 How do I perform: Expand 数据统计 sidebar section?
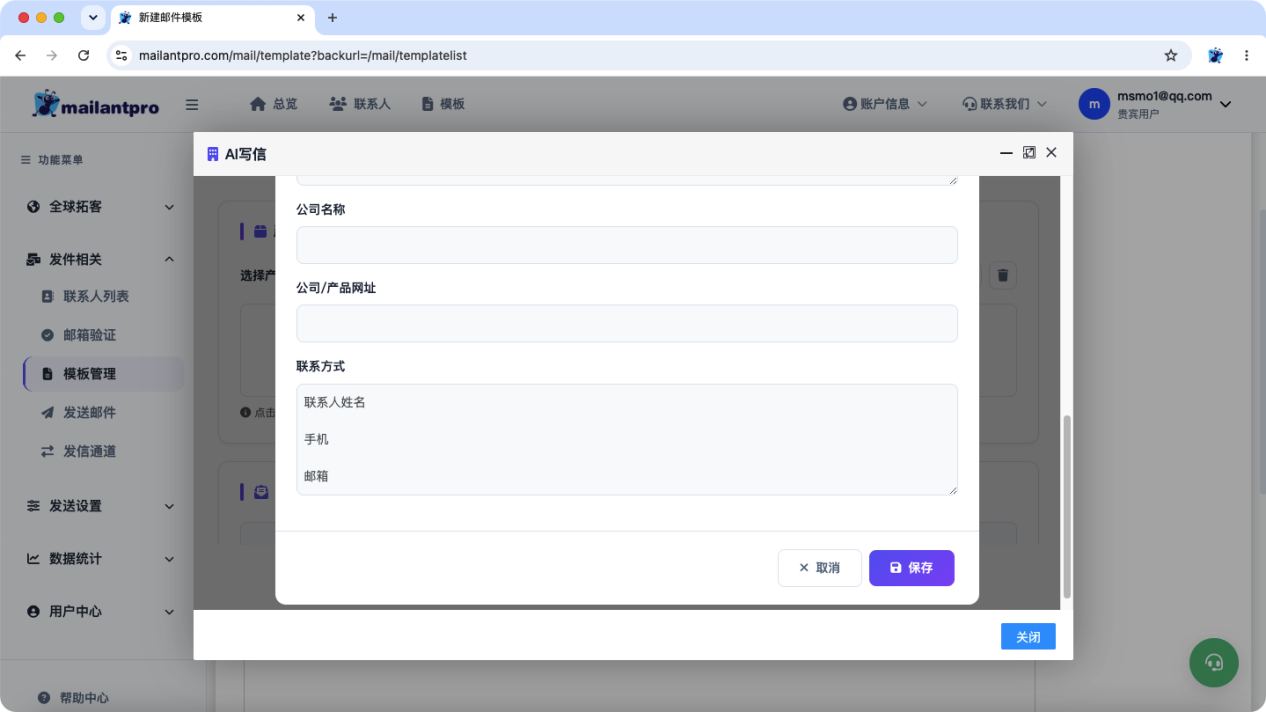click(100, 559)
